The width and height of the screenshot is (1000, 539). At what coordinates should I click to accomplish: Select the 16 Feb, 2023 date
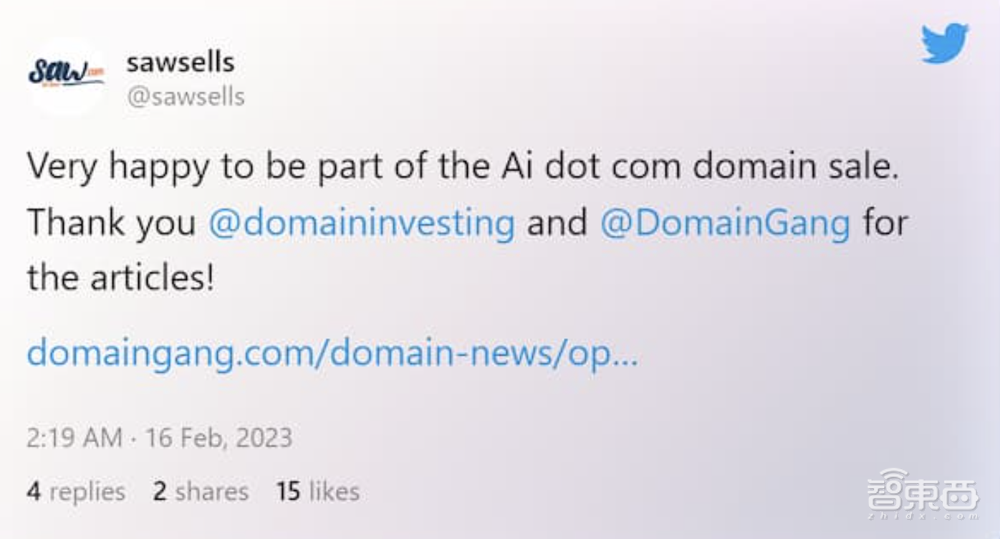tap(218, 438)
